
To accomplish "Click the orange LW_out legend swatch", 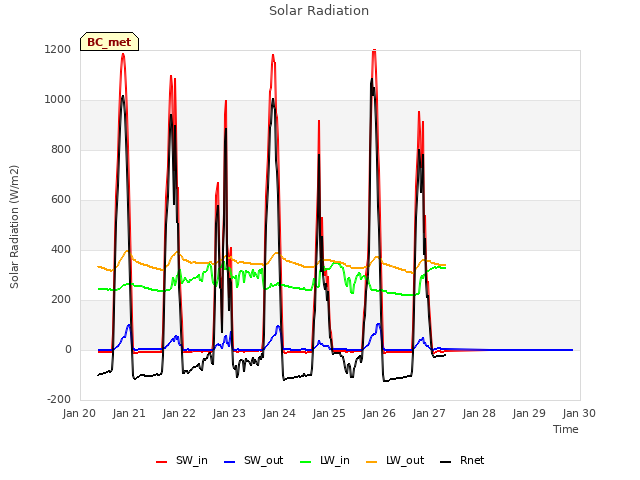I will pos(372,462).
